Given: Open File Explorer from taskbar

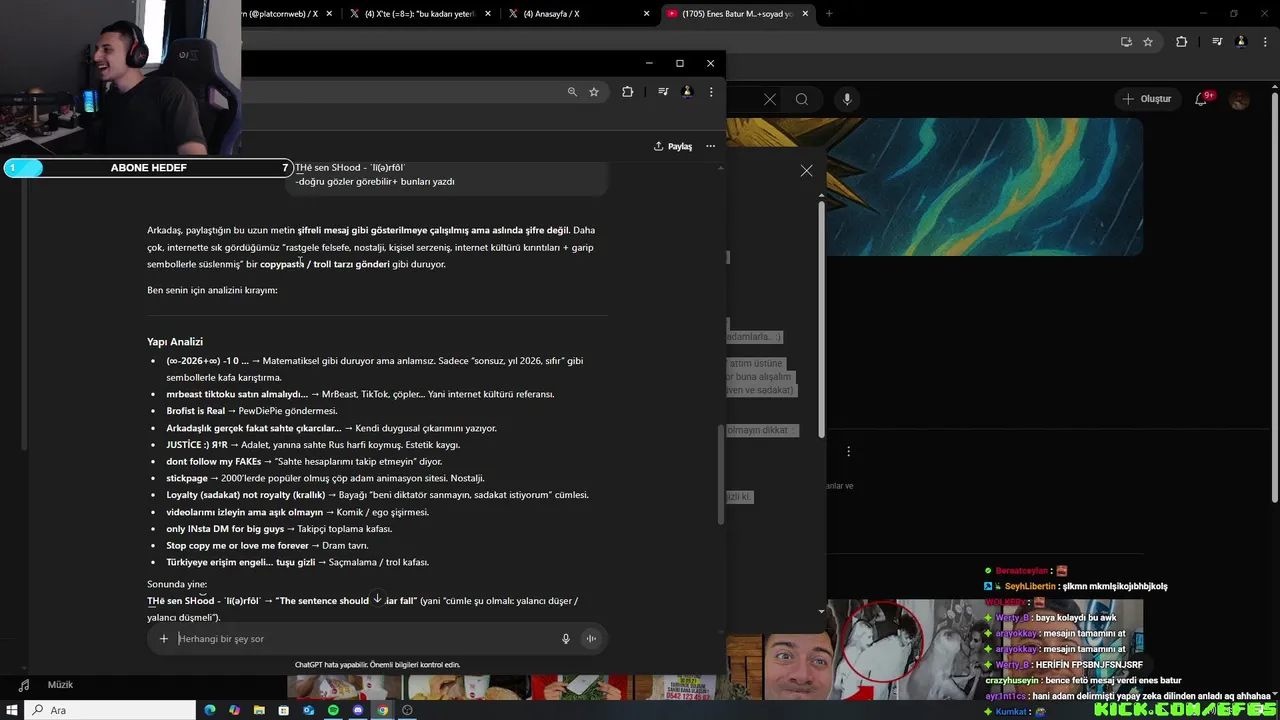Looking at the screenshot, I should pyautogui.click(x=259, y=710).
